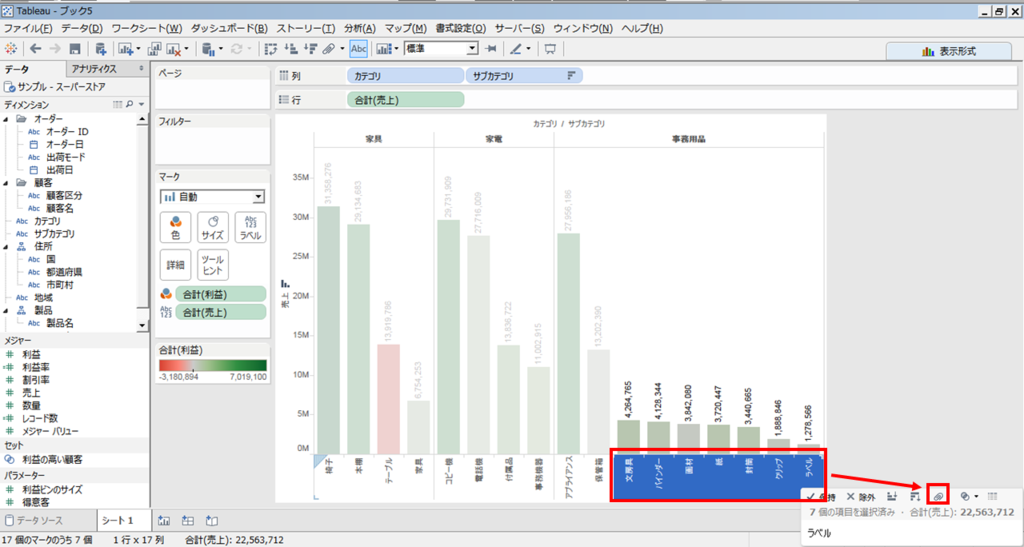Collapse the 顧客 folder in dimensions
Screen dimensions: 1024x547
tap(6, 183)
